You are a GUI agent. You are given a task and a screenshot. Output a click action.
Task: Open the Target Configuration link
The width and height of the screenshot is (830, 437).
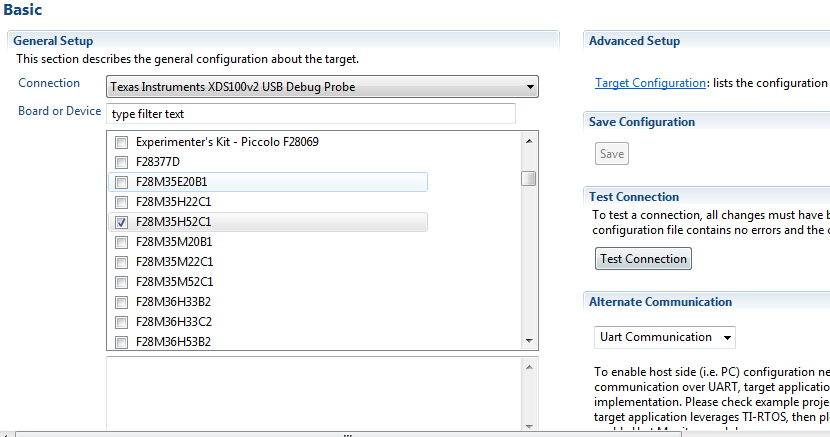tap(650, 83)
